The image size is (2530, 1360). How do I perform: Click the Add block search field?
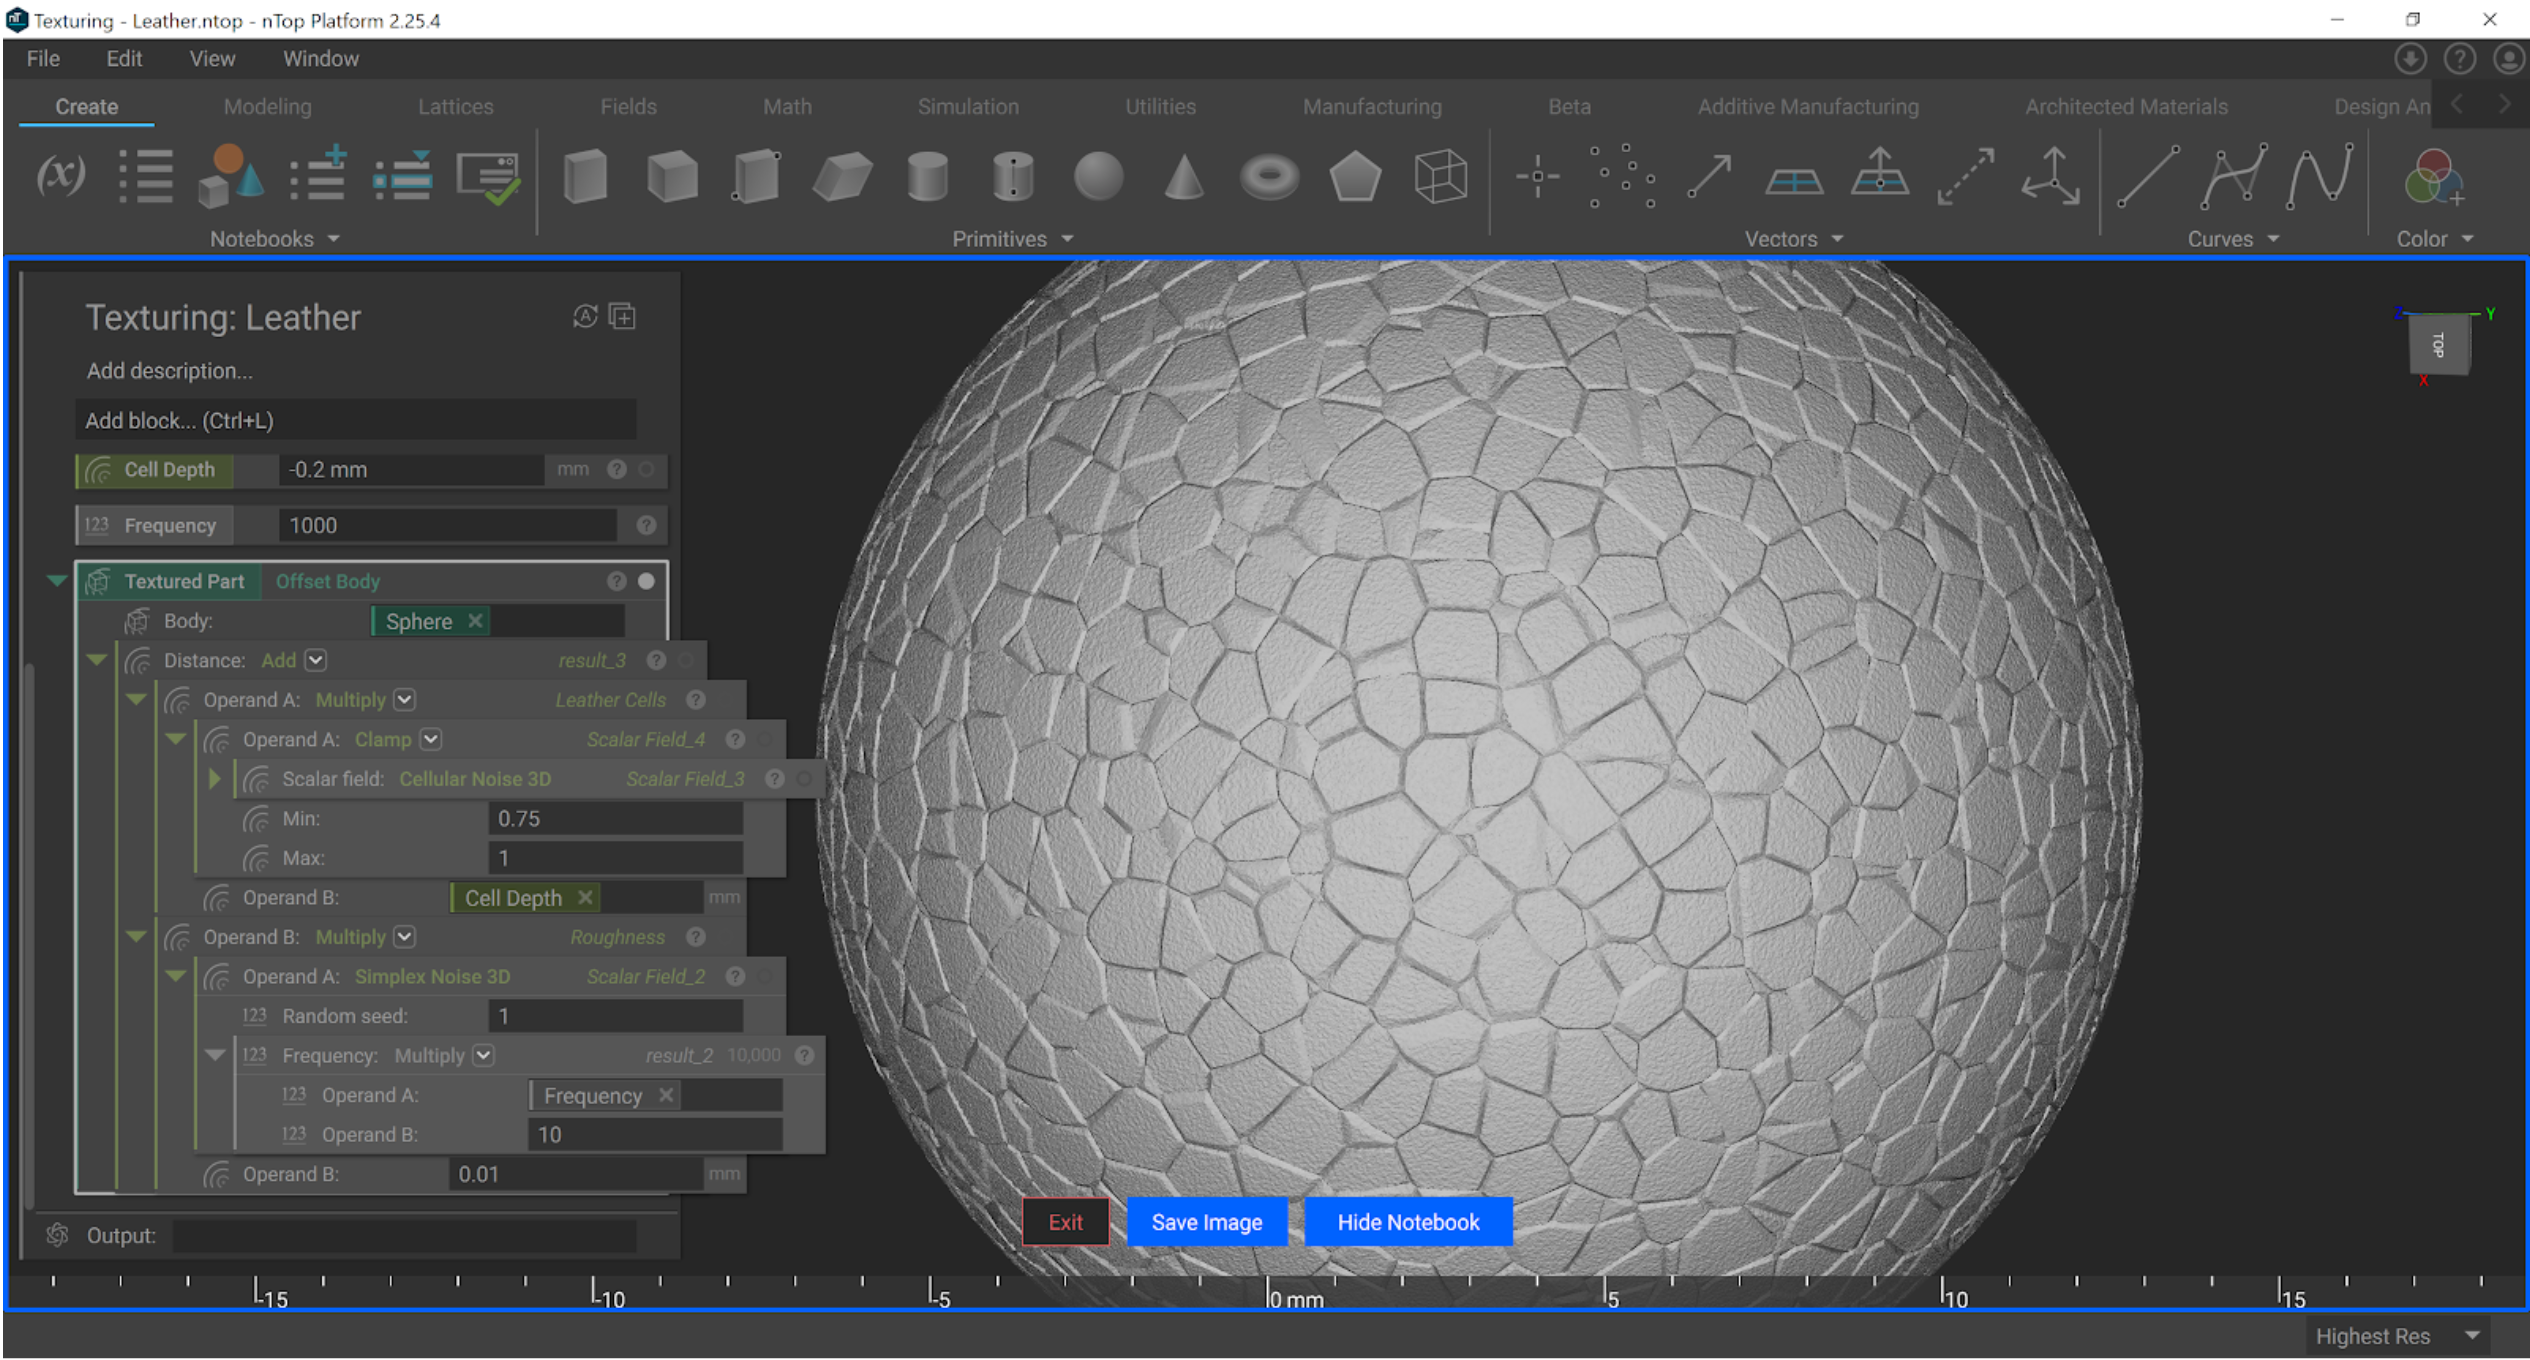[356, 420]
